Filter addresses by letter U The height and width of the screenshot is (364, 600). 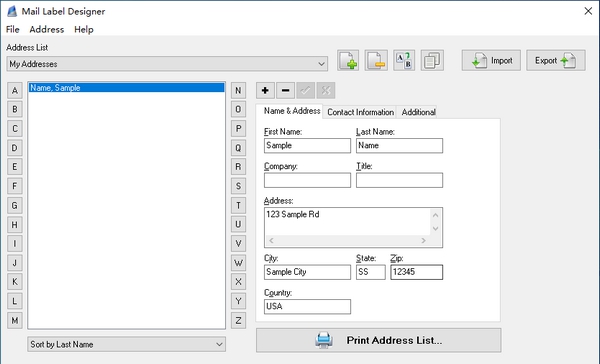[238, 225]
